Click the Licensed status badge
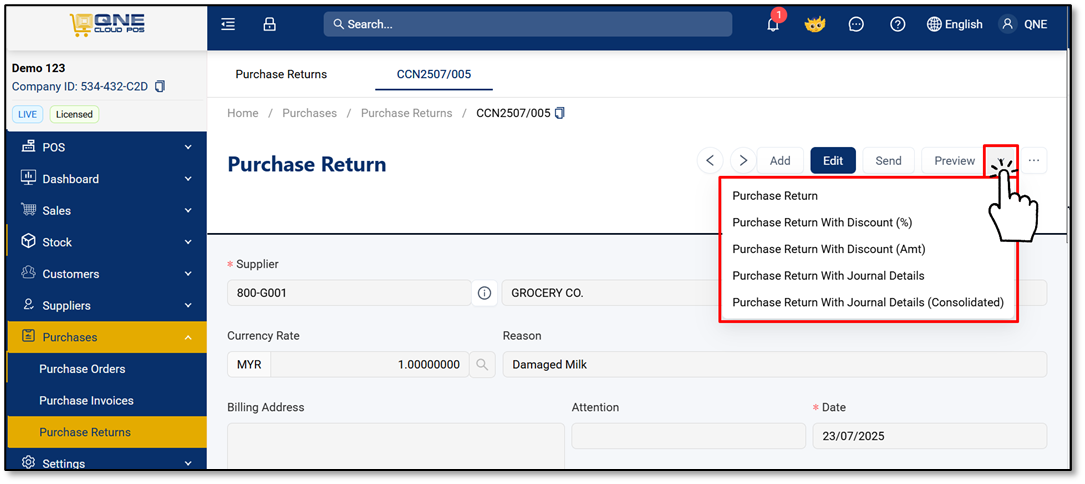 (74, 114)
